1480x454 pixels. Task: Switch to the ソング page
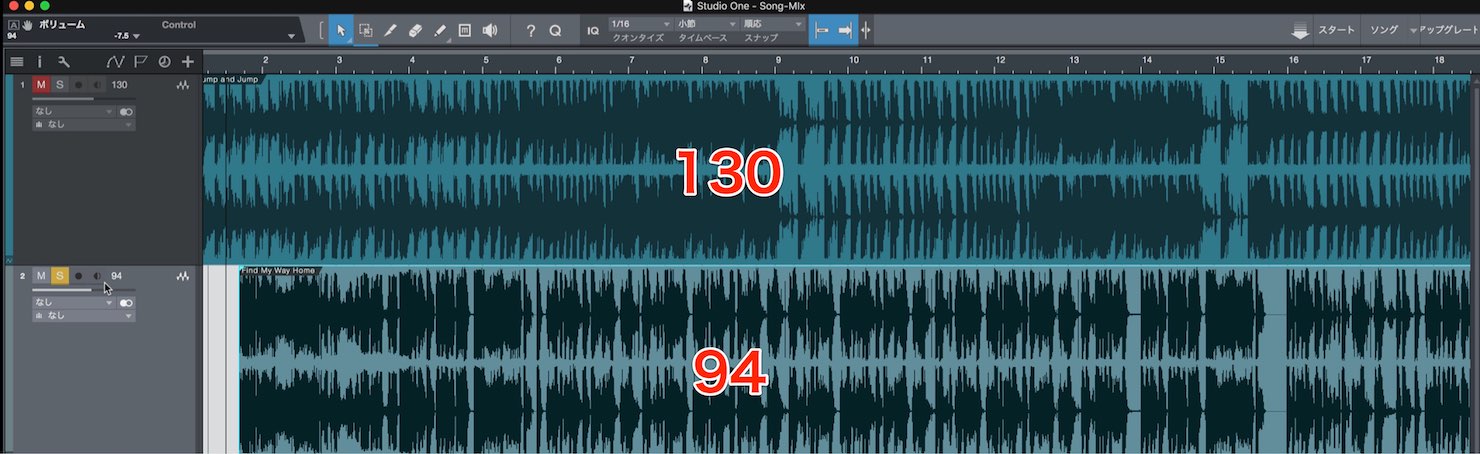click(x=1382, y=31)
